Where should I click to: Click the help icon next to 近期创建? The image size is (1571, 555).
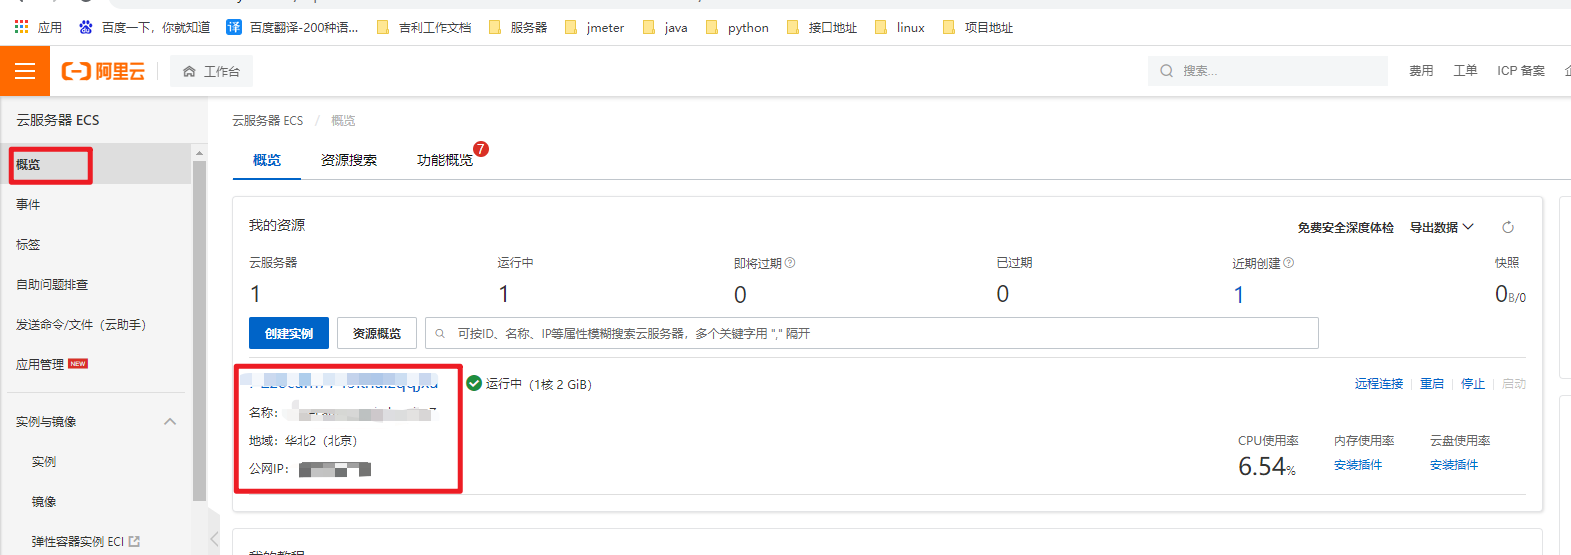click(x=1289, y=263)
